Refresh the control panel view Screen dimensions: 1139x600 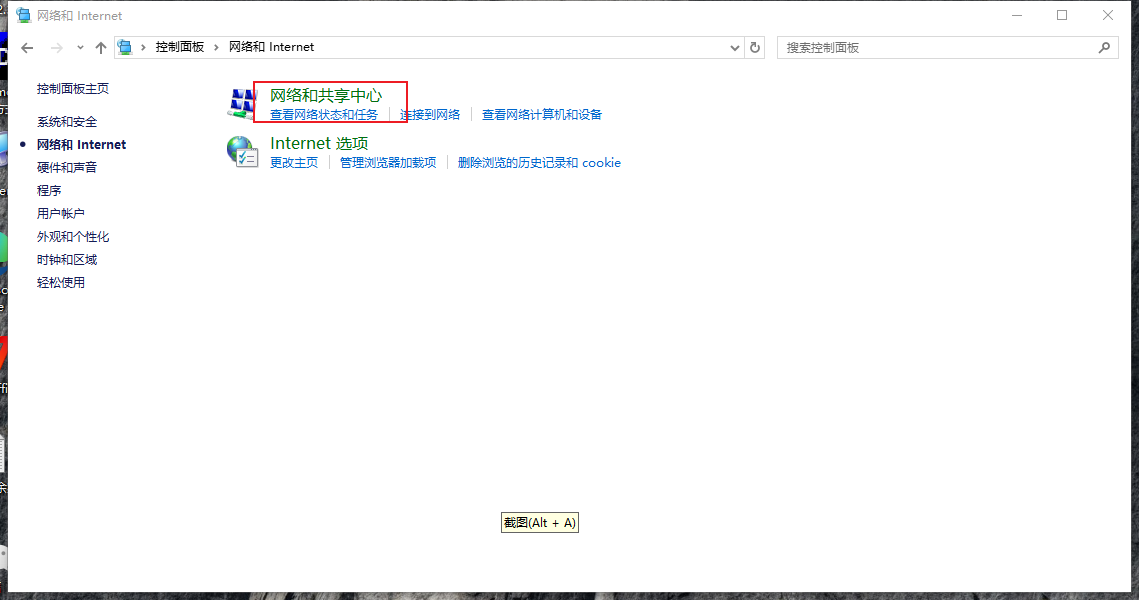(x=755, y=47)
